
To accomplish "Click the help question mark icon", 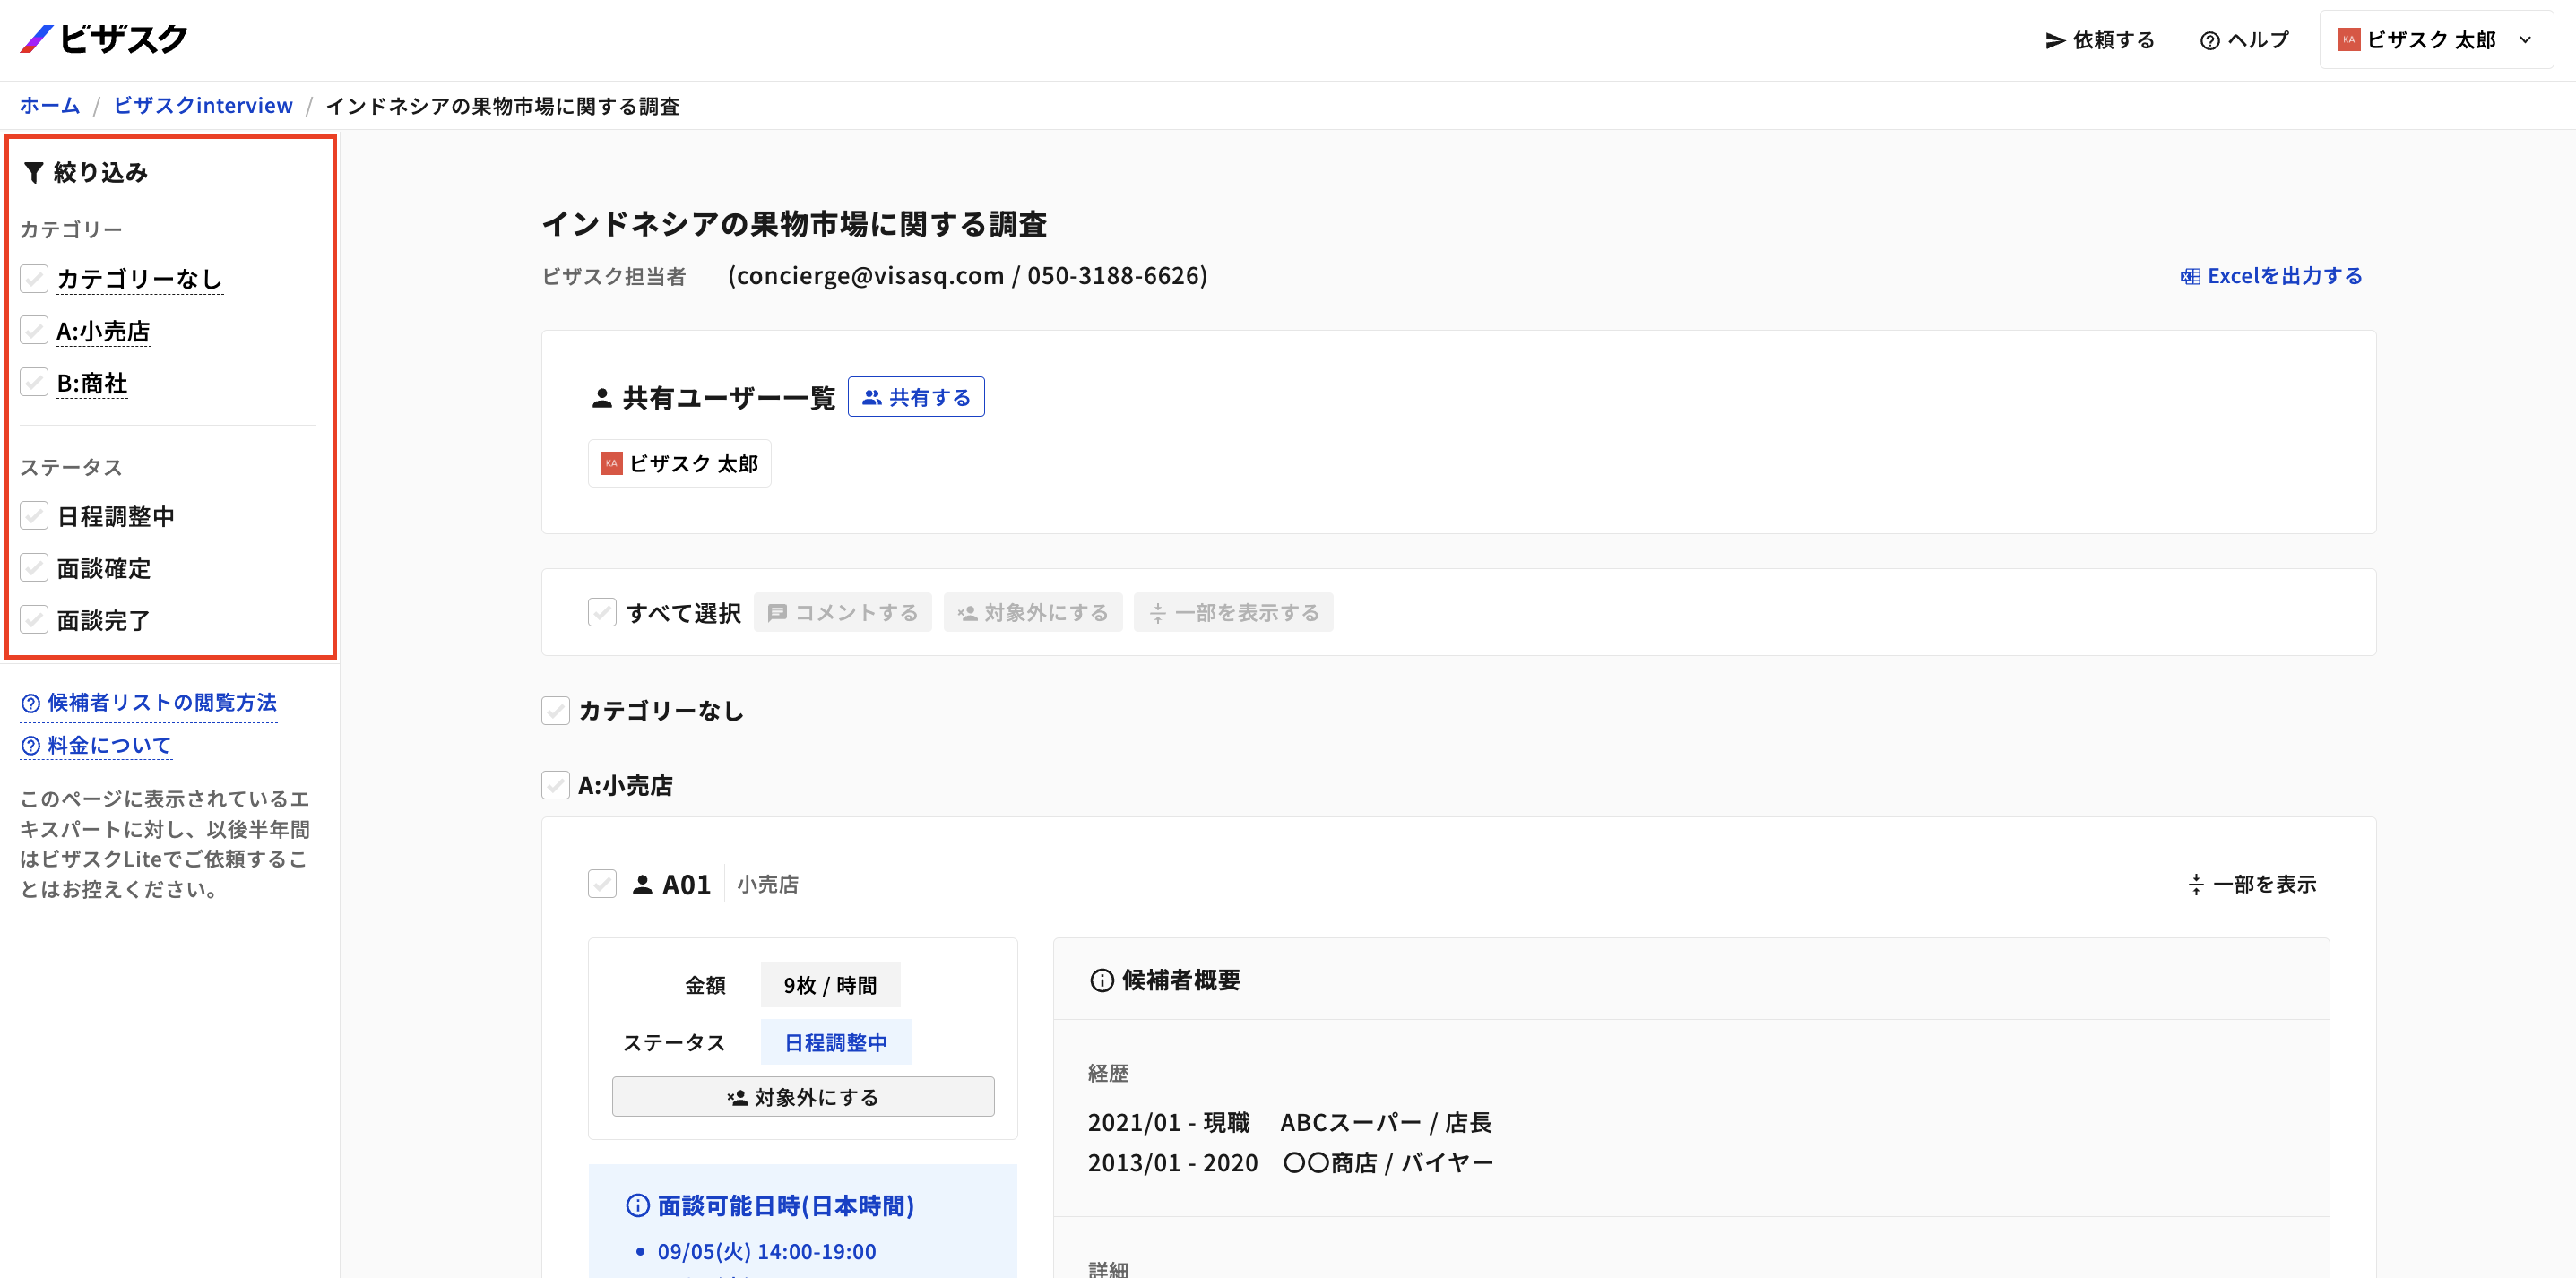I will 2210,40.
